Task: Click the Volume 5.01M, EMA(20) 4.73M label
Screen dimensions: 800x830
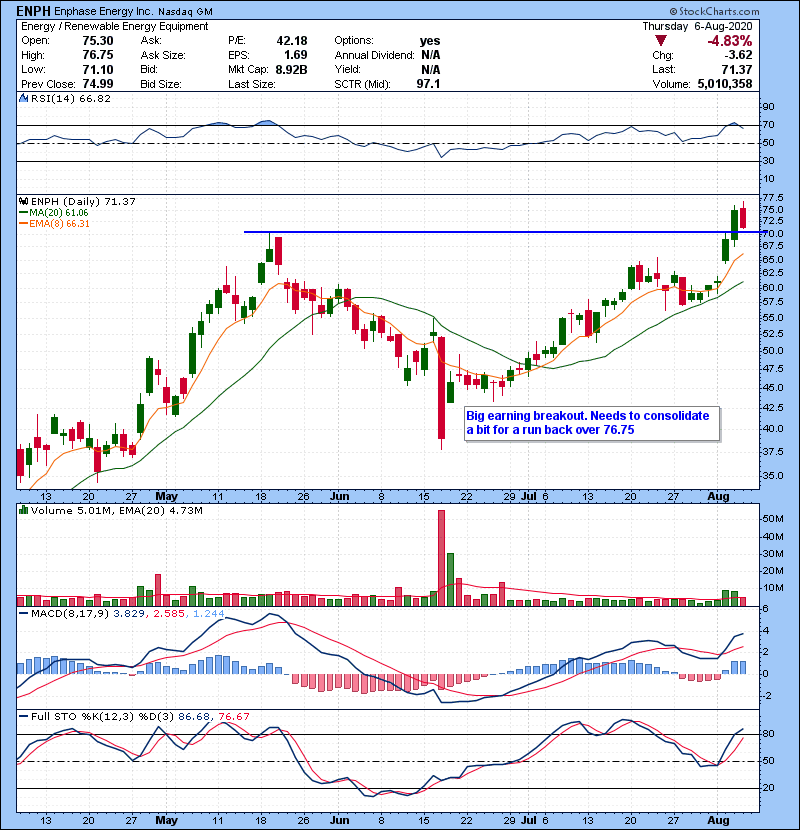Action: pos(116,511)
